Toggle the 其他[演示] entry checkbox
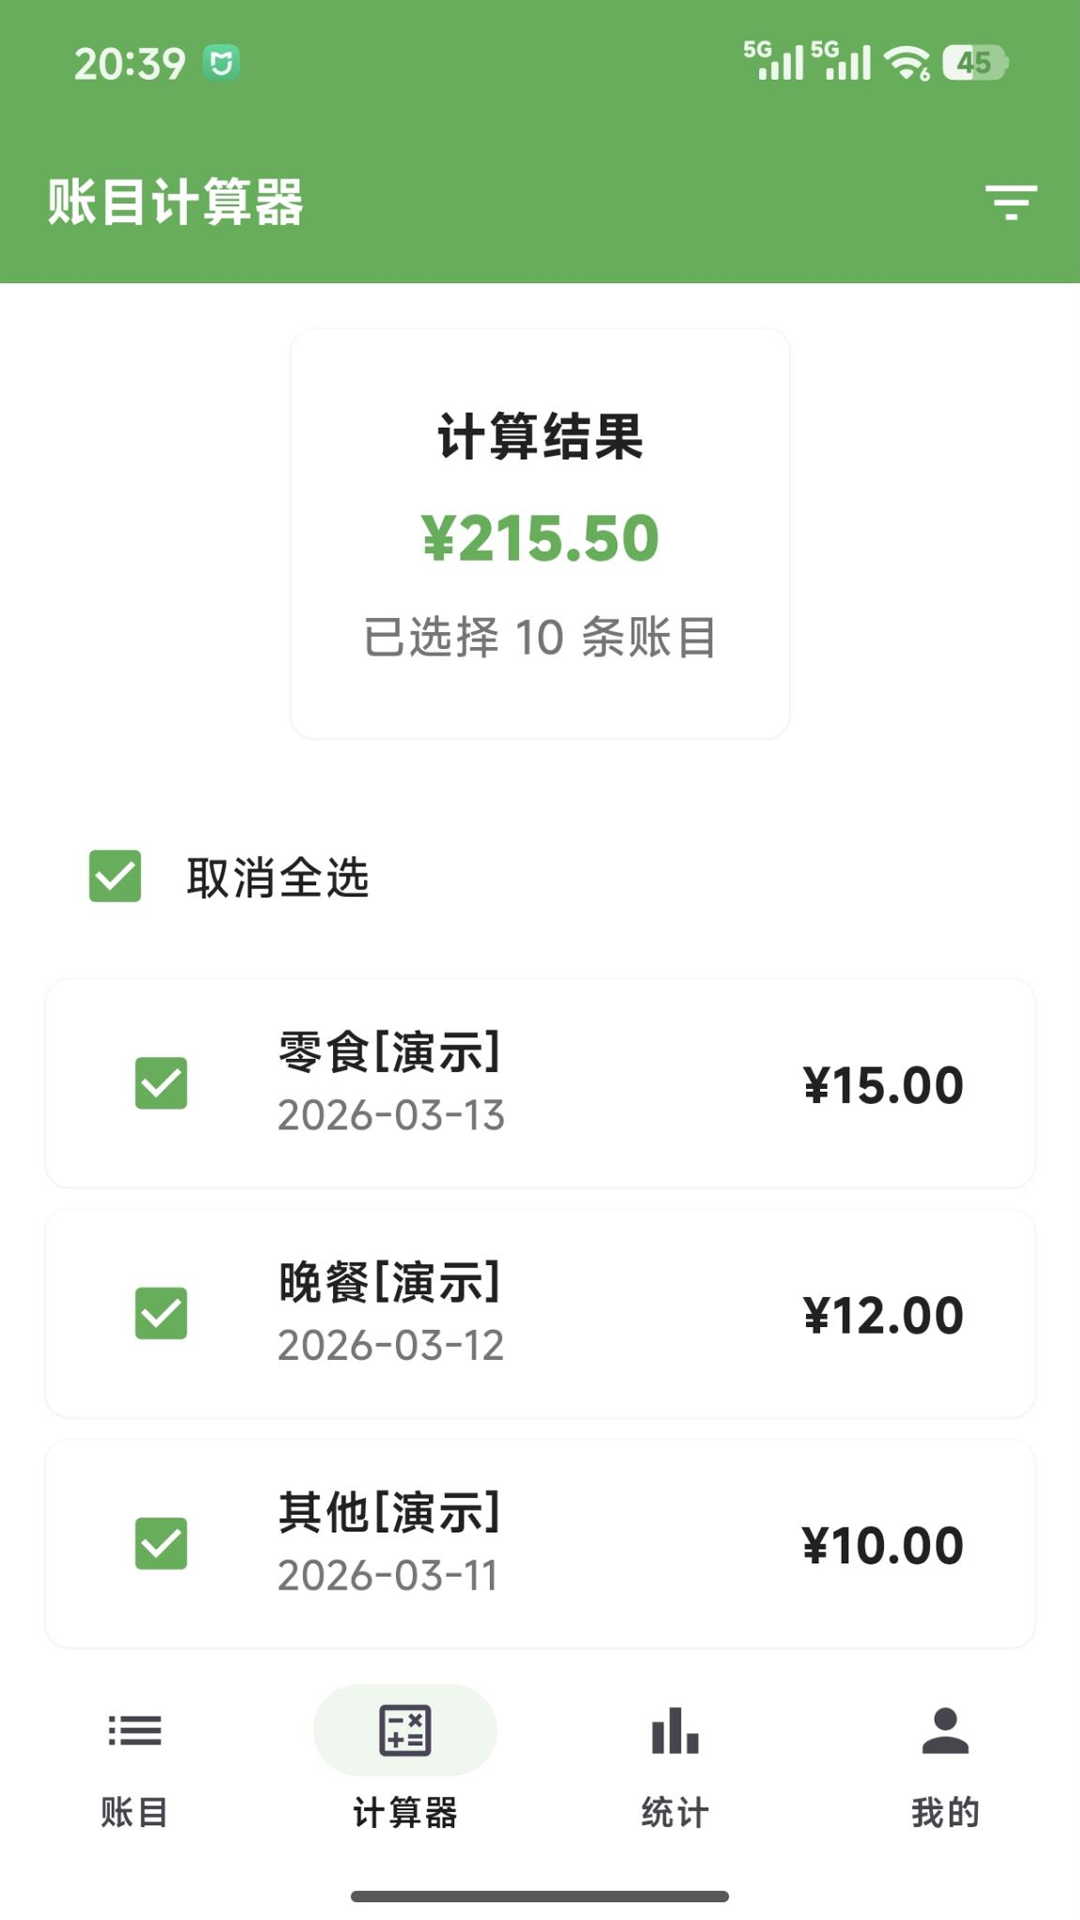The width and height of the screenshot is (1080, 1920). [161, 1543]
